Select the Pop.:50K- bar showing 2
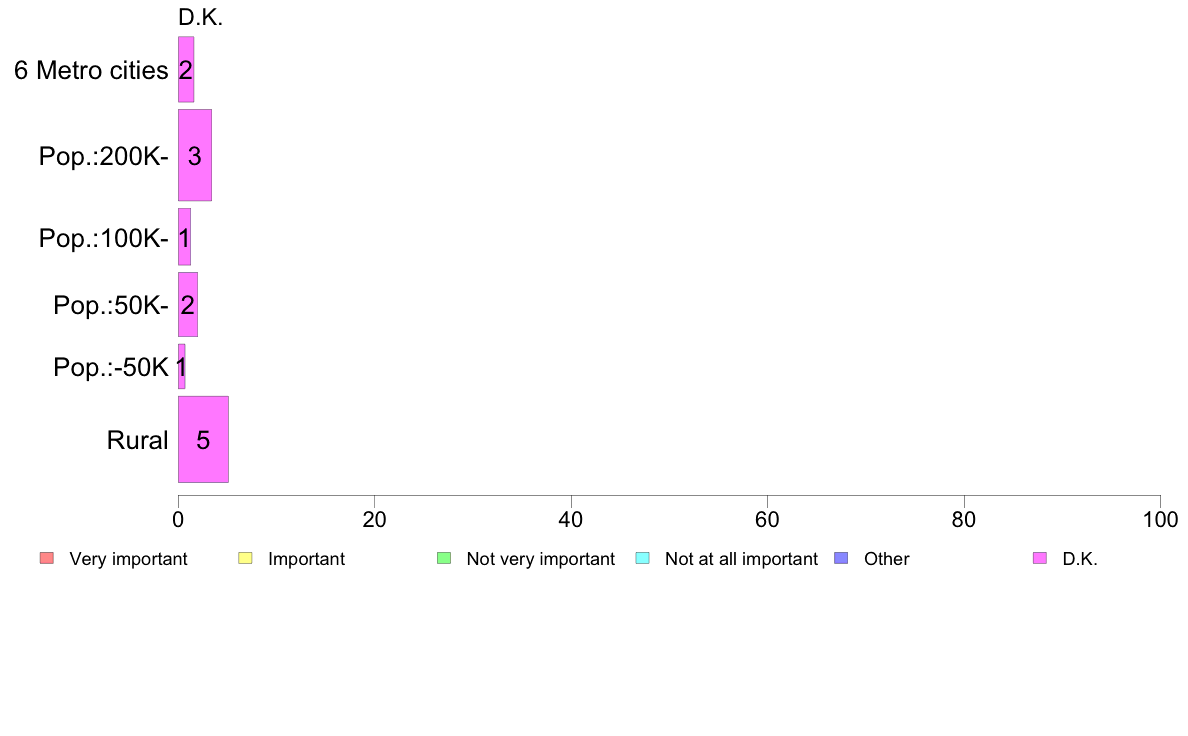This screenshot has width=1188, height=736. click(x=188, y=304)
